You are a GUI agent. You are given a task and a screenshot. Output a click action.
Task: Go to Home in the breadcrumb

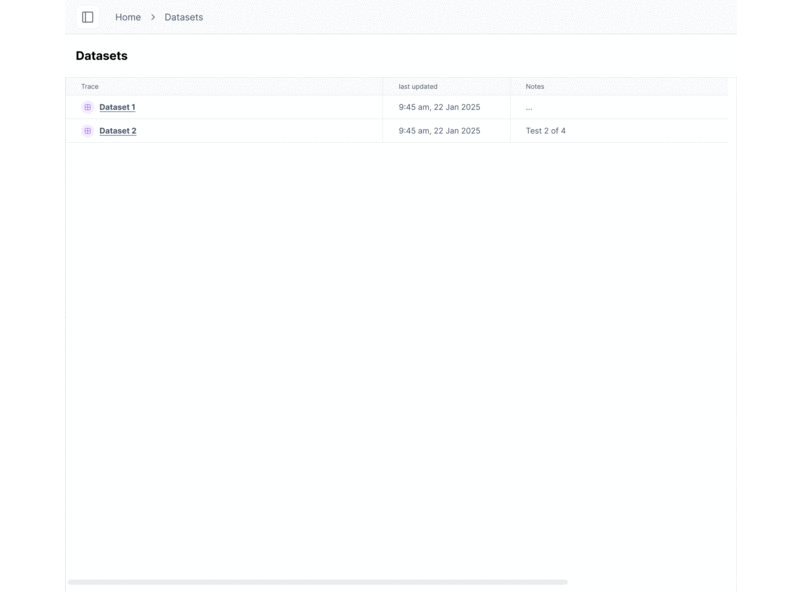click(x=128, y=17)
